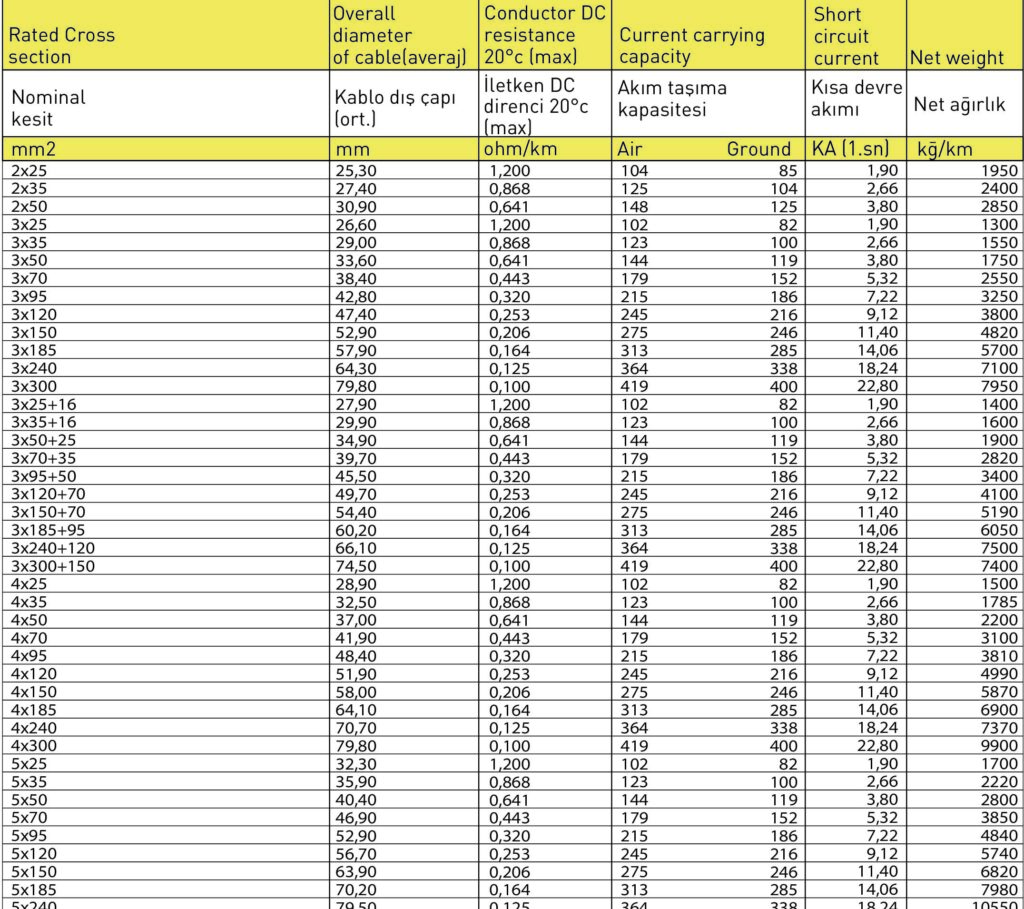Click the "Ground" sub-column label
This screenshot has width=1024, height=909.
[x=758, y=149]
